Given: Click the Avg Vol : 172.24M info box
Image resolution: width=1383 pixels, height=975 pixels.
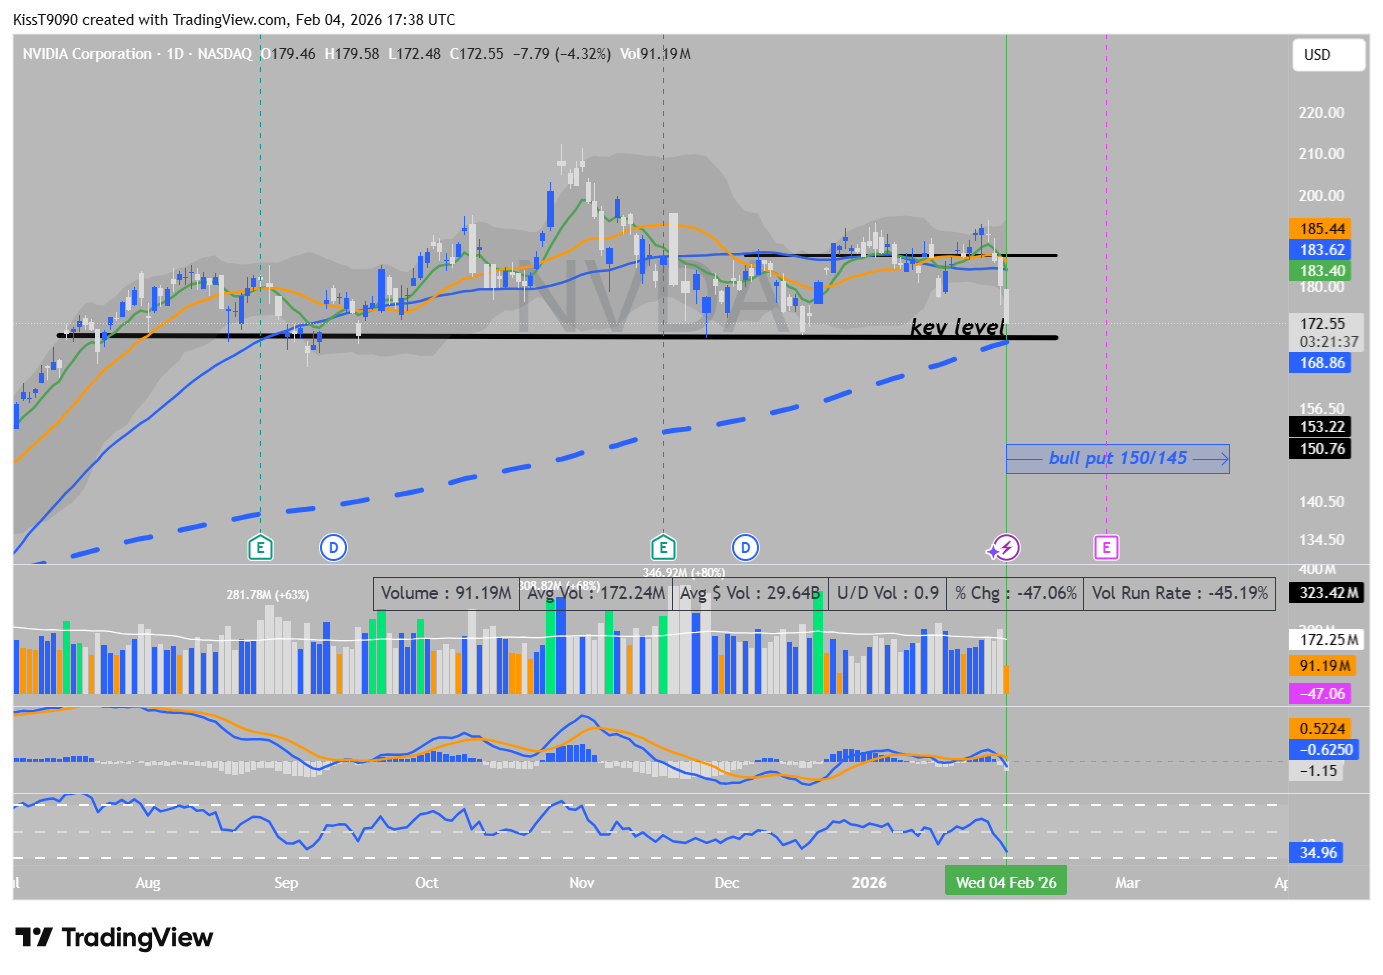Looking at the screenshot, I should click(x=595, y=593).
